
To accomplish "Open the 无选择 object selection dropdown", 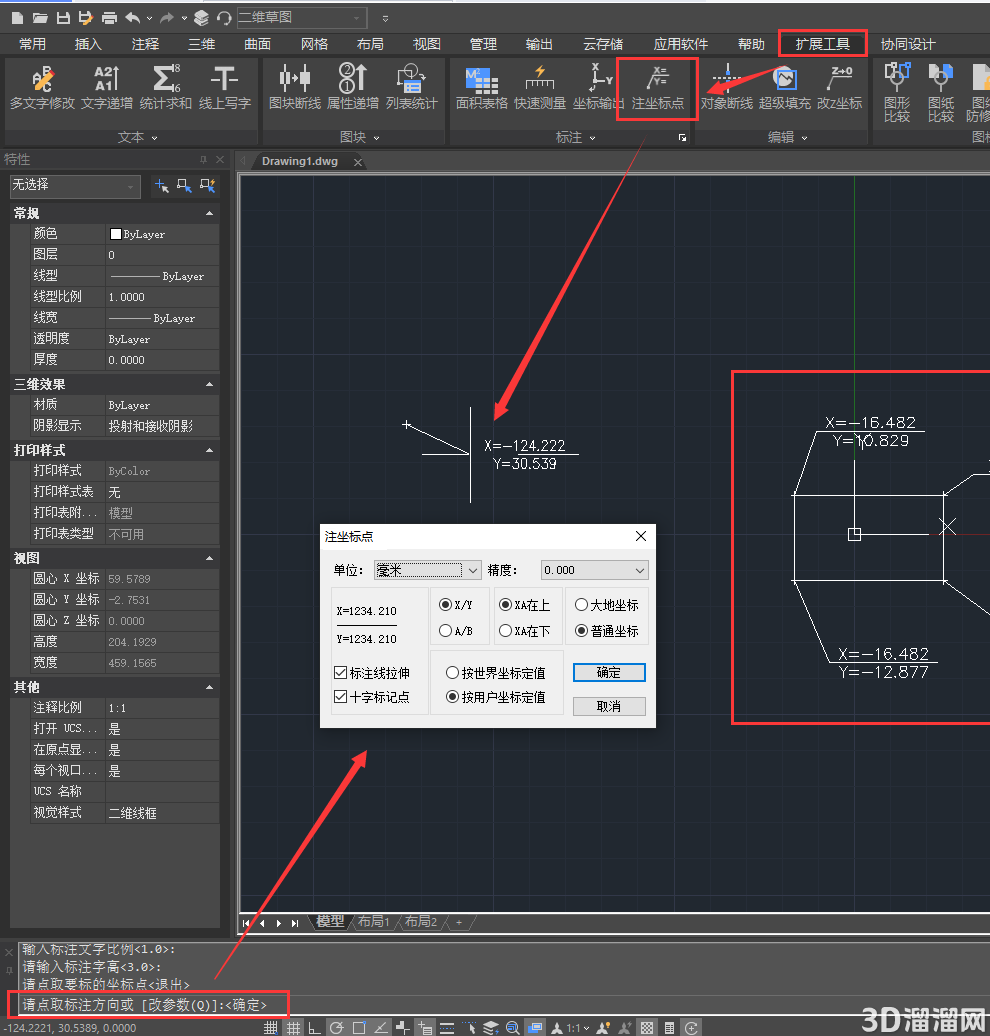I will coord(75,186).
